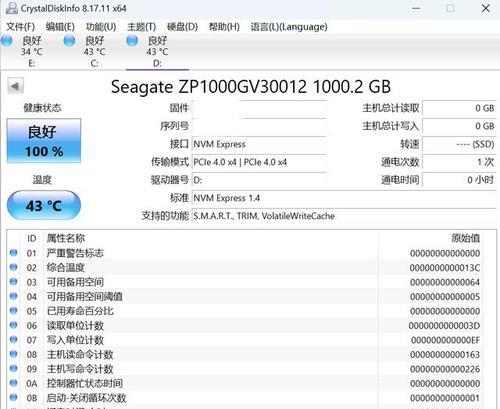Click raw value 0000000000226

445,369
